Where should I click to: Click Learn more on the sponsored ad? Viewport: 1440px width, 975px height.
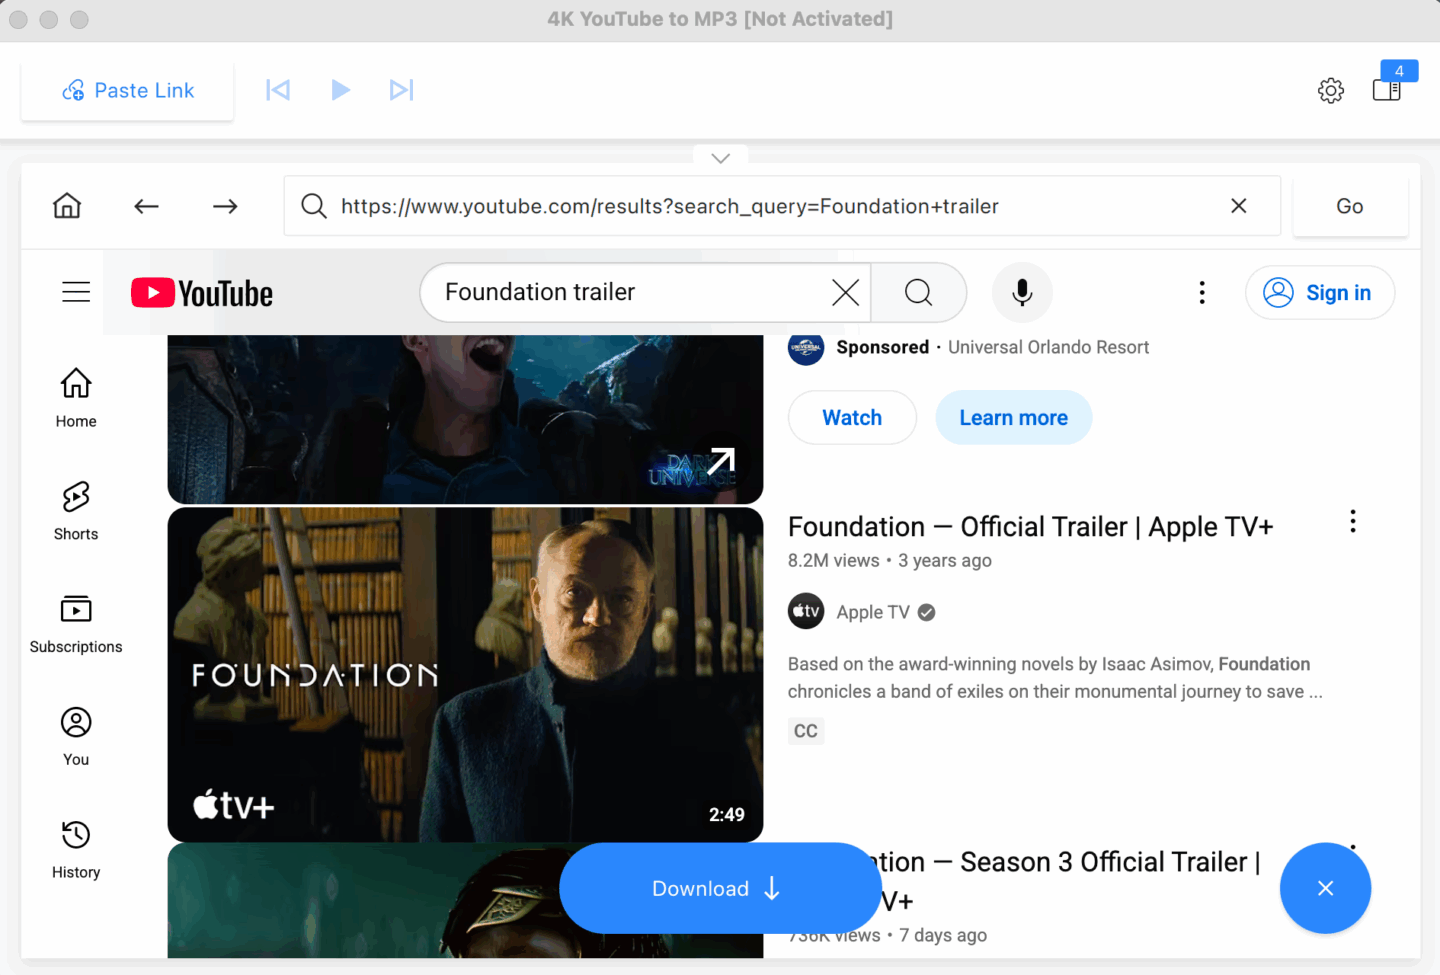(1013, 417)
